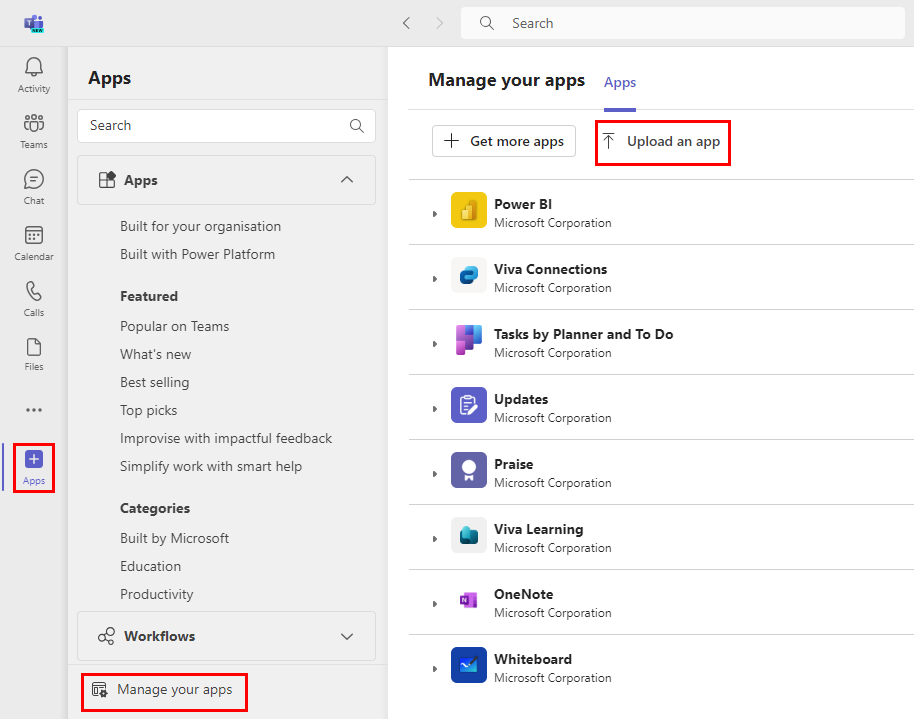Open the Education category
This screenshot has height=719, width=914.
(x=150, y=566)
